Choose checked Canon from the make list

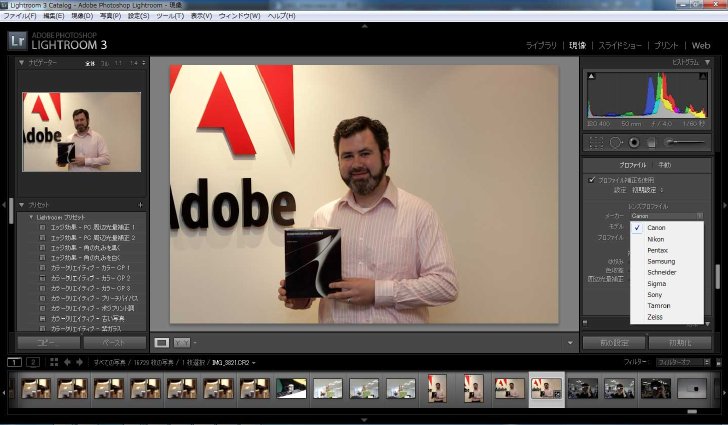667,228
